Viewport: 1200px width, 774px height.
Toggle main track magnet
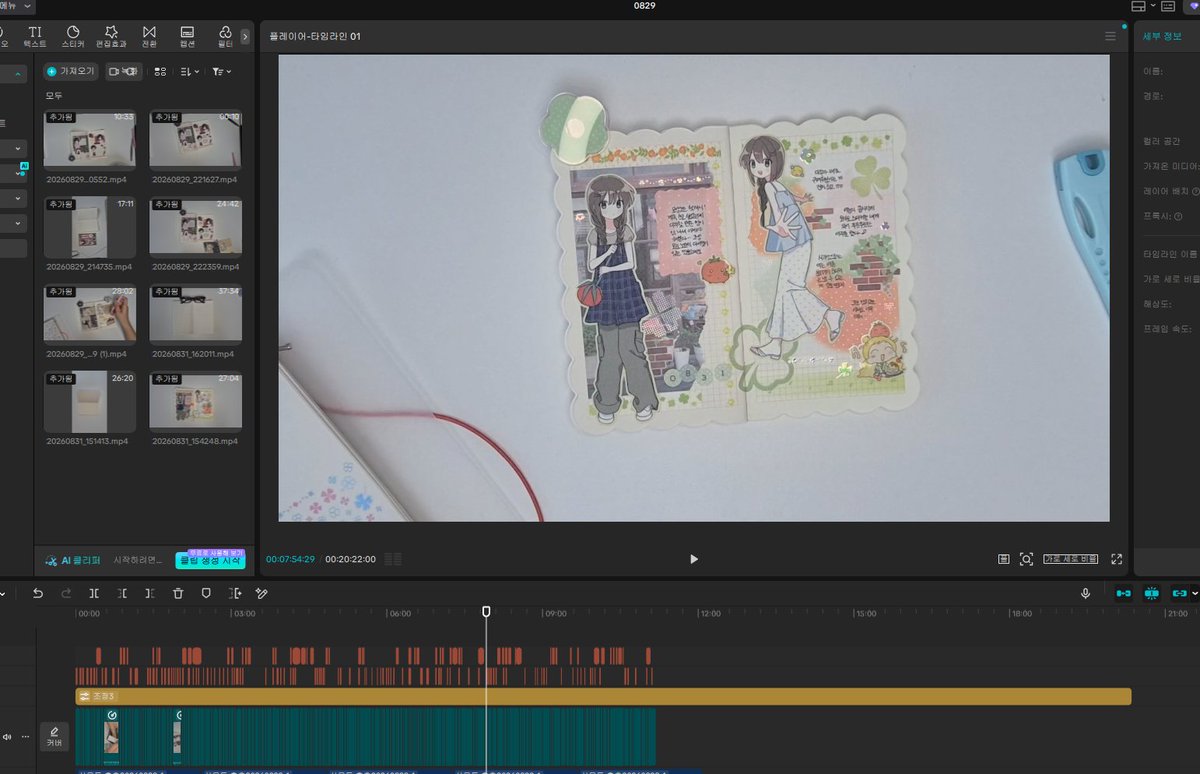point(1124,593)
